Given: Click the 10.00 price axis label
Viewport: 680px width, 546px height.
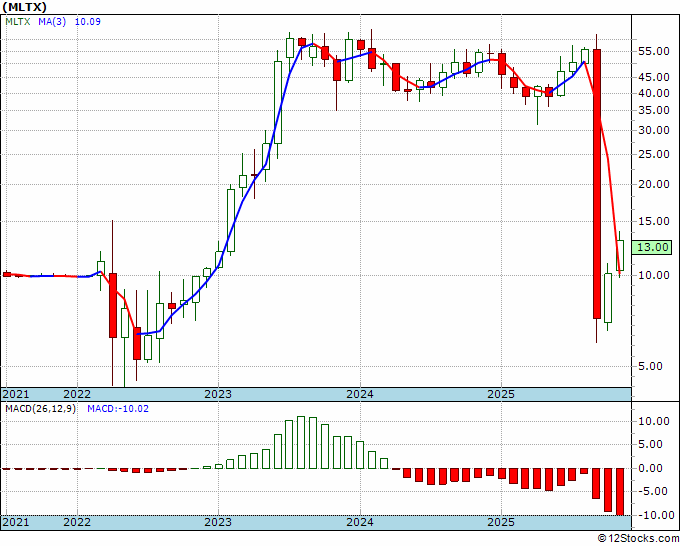Looking at the screenshot, I should [x=654, y=275].
